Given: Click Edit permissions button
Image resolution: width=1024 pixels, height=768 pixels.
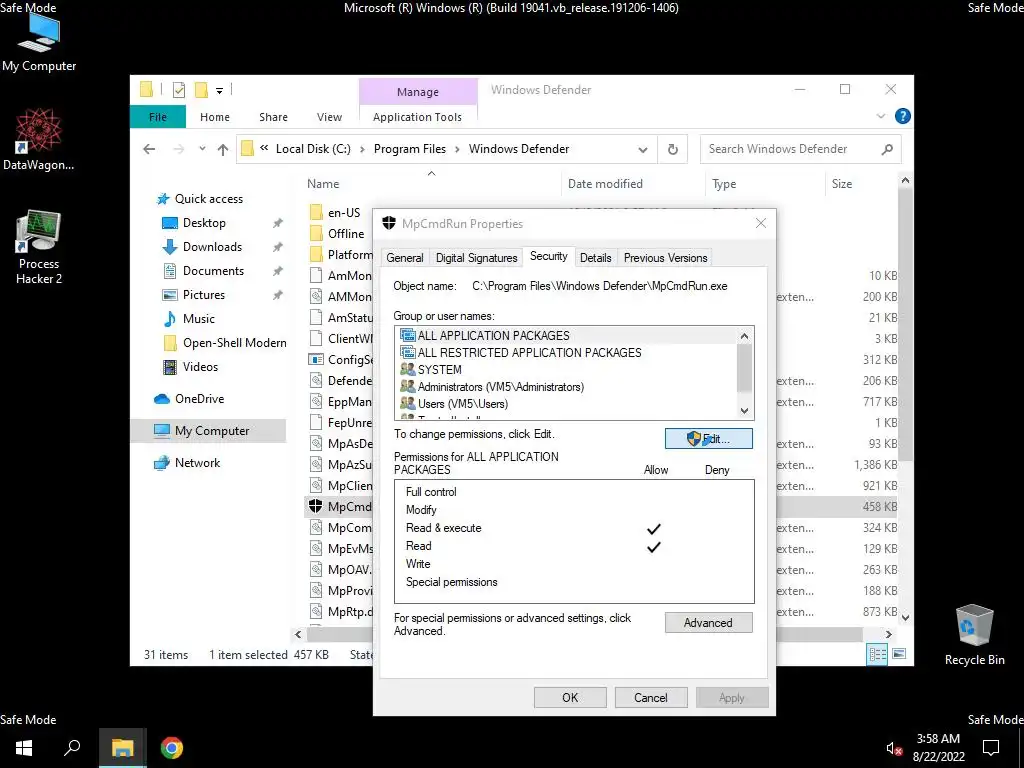Looking at the screenshot, I should pos(709,439).
